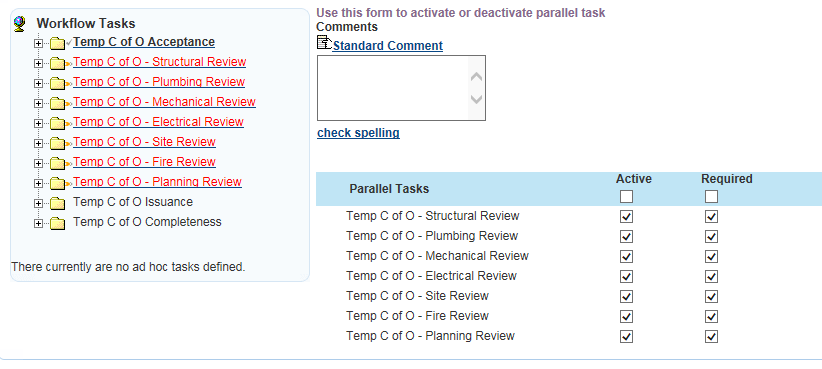Expand the Temp C of O Acceptance node

pos(38,44)
